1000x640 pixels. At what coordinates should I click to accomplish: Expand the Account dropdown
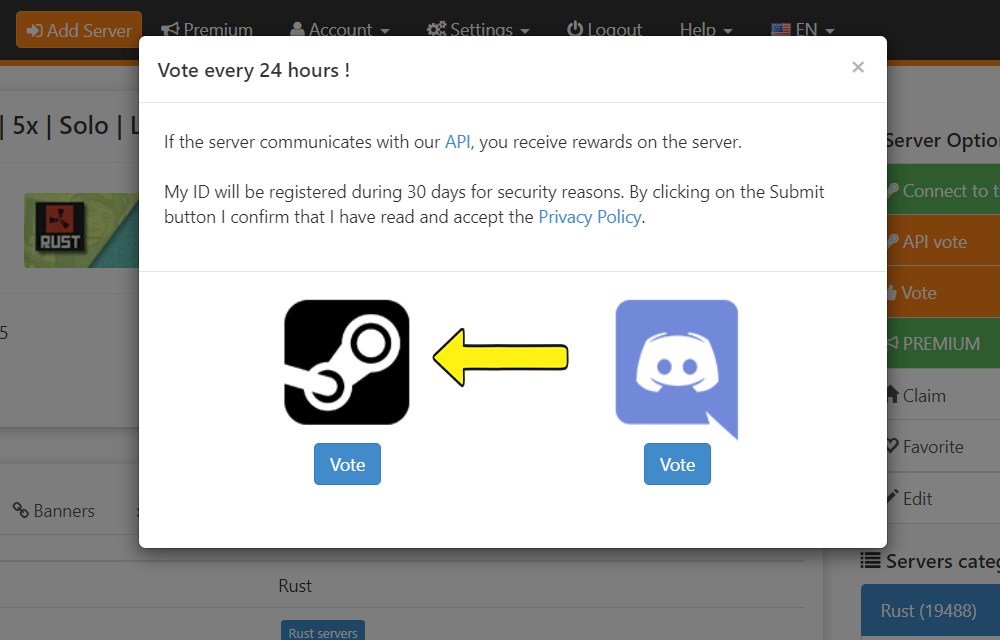pos(339,29)
